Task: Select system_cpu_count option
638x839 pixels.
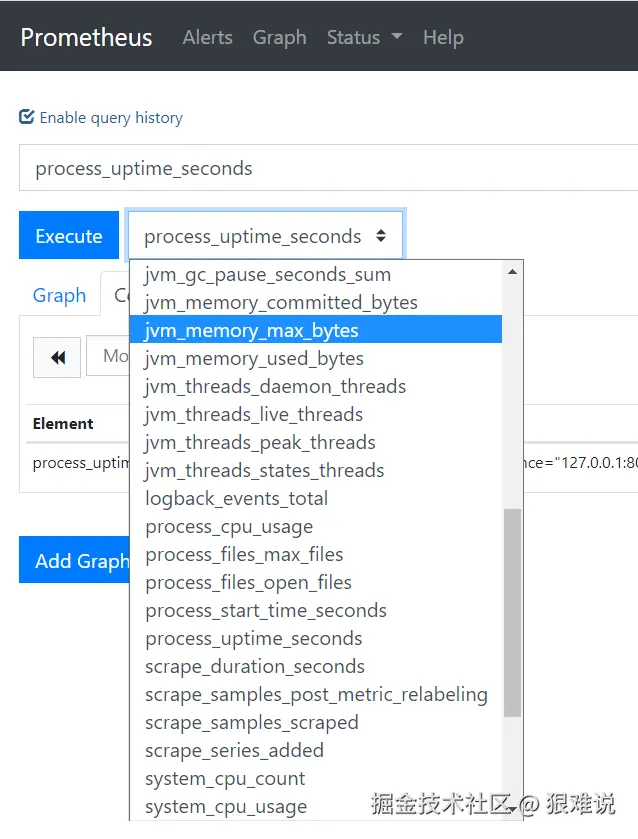Action: tap(316, 779)
